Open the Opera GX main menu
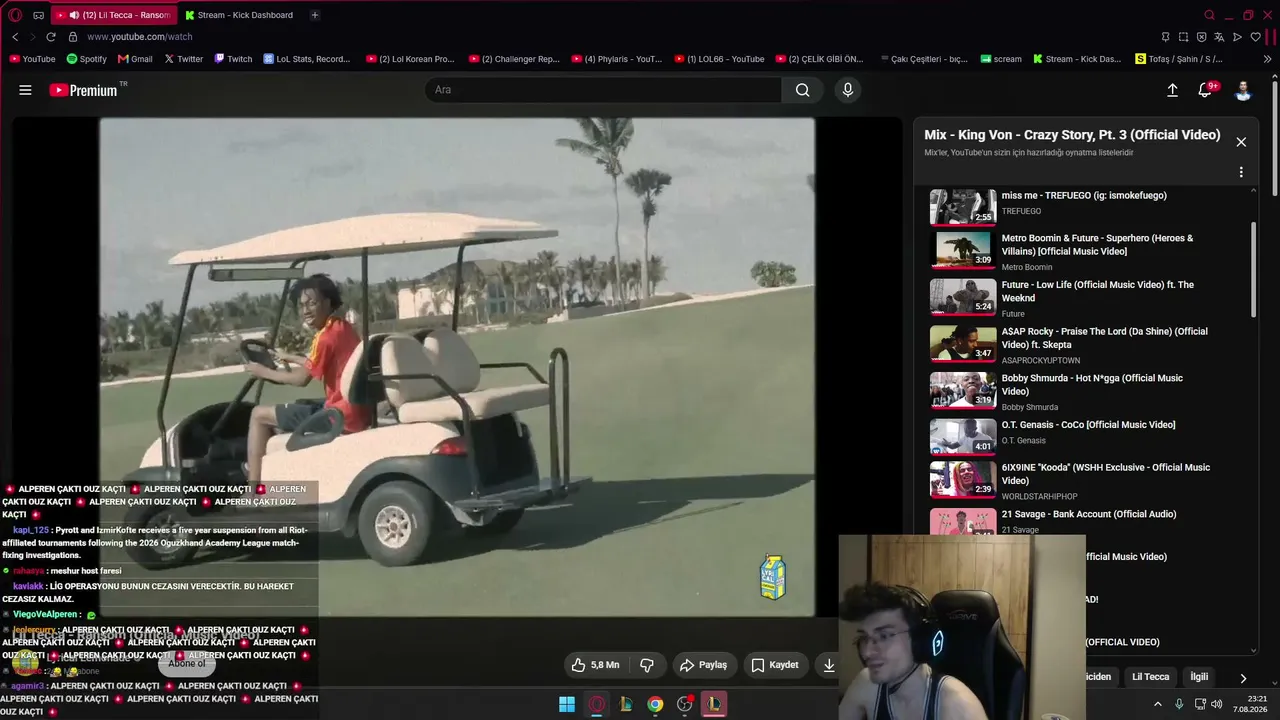Image resolution: width=1280 pixels, height=720 pixels. pos(15,15)
